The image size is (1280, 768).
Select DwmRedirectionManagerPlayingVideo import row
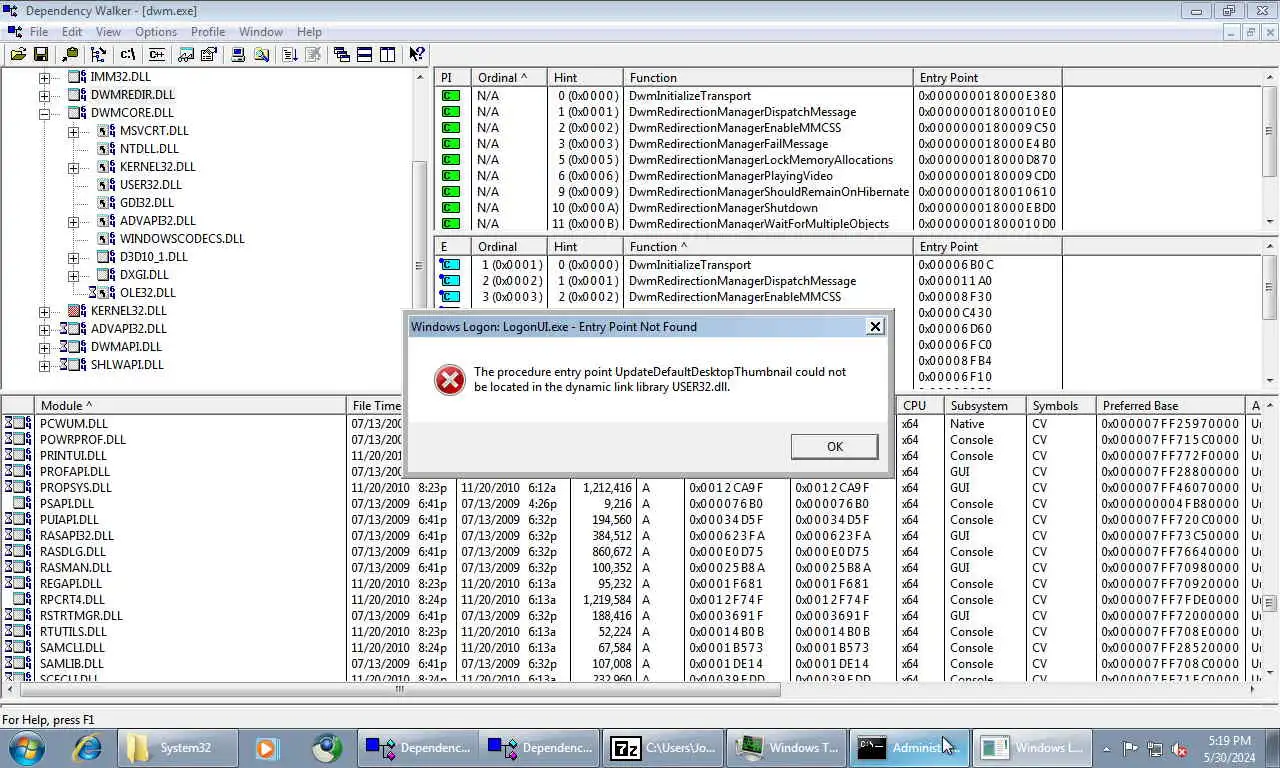pos(748,176)
